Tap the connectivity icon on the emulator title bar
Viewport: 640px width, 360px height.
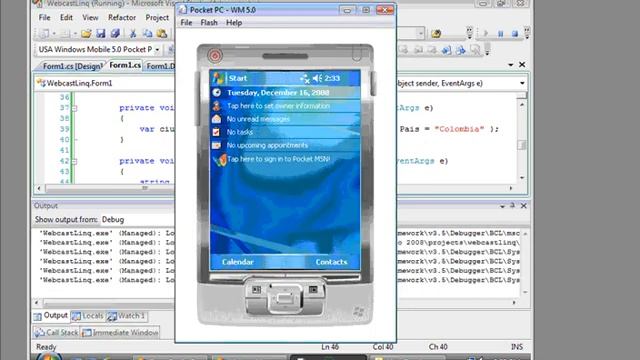304,78
